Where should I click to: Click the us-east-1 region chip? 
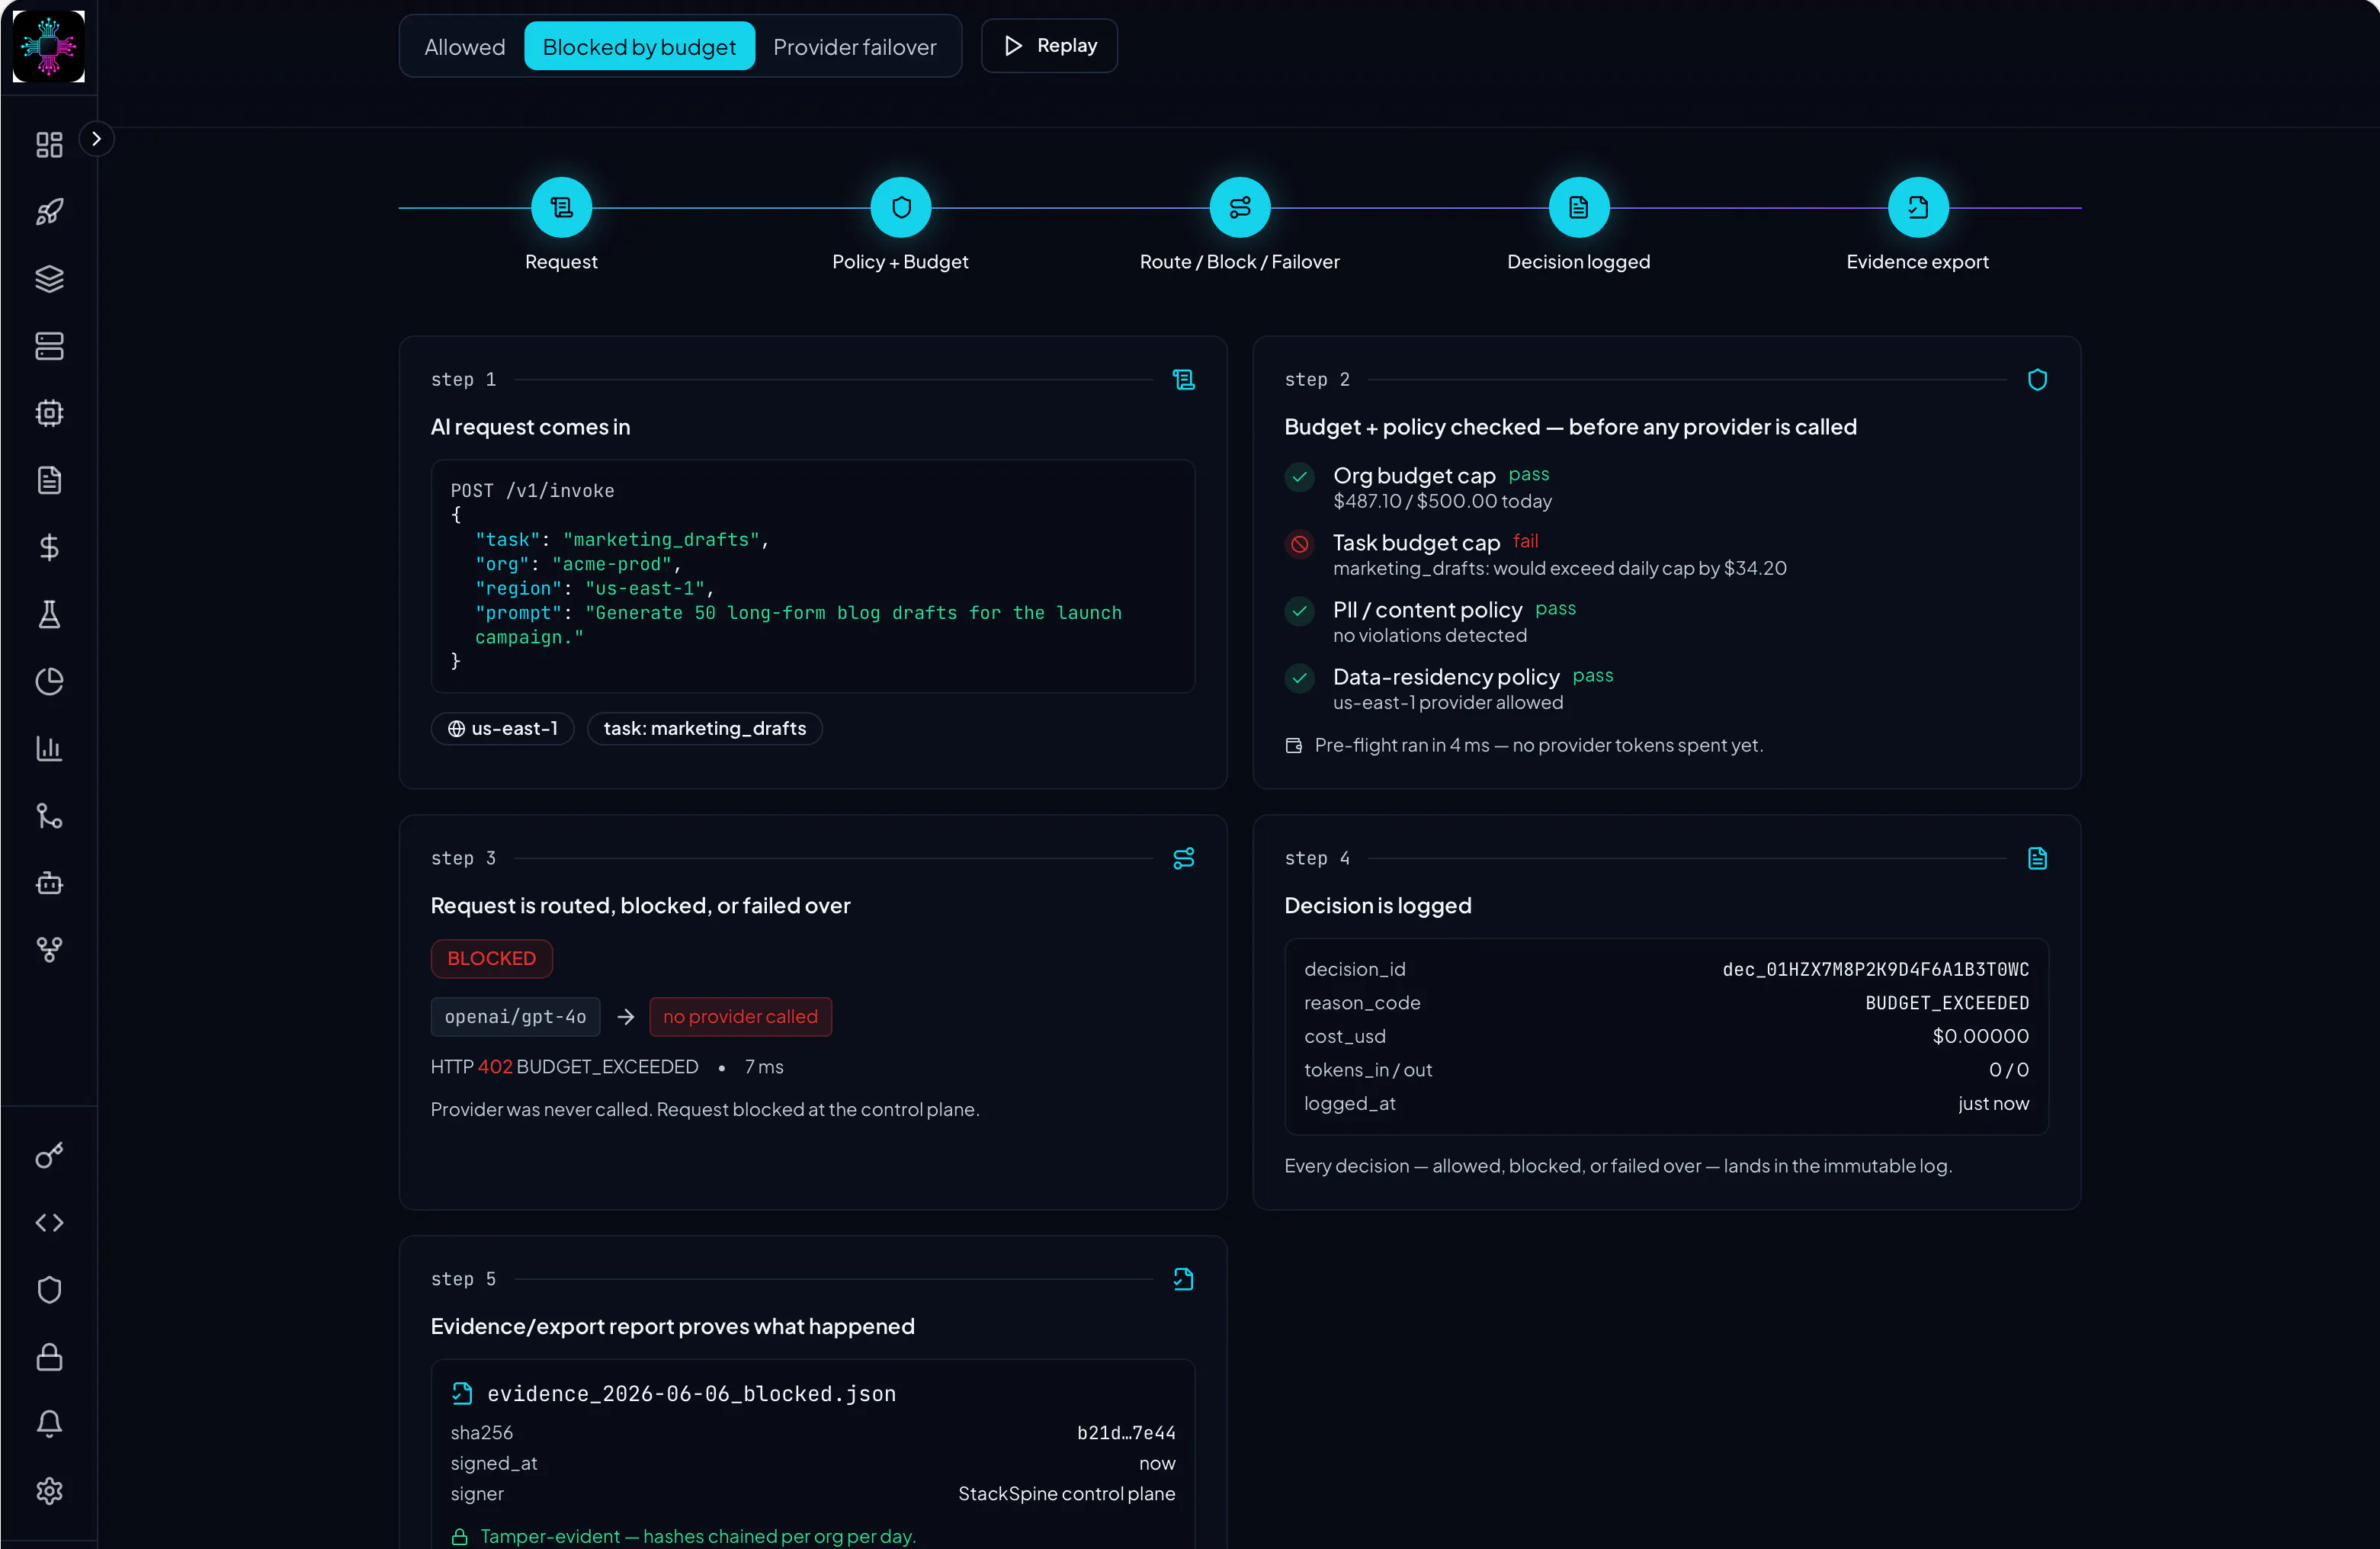click(502, 729)
